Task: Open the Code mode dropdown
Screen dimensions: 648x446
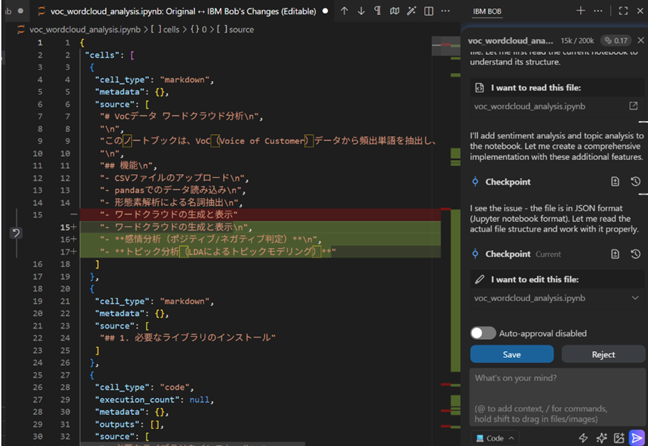Action: (x=495, y=438)
